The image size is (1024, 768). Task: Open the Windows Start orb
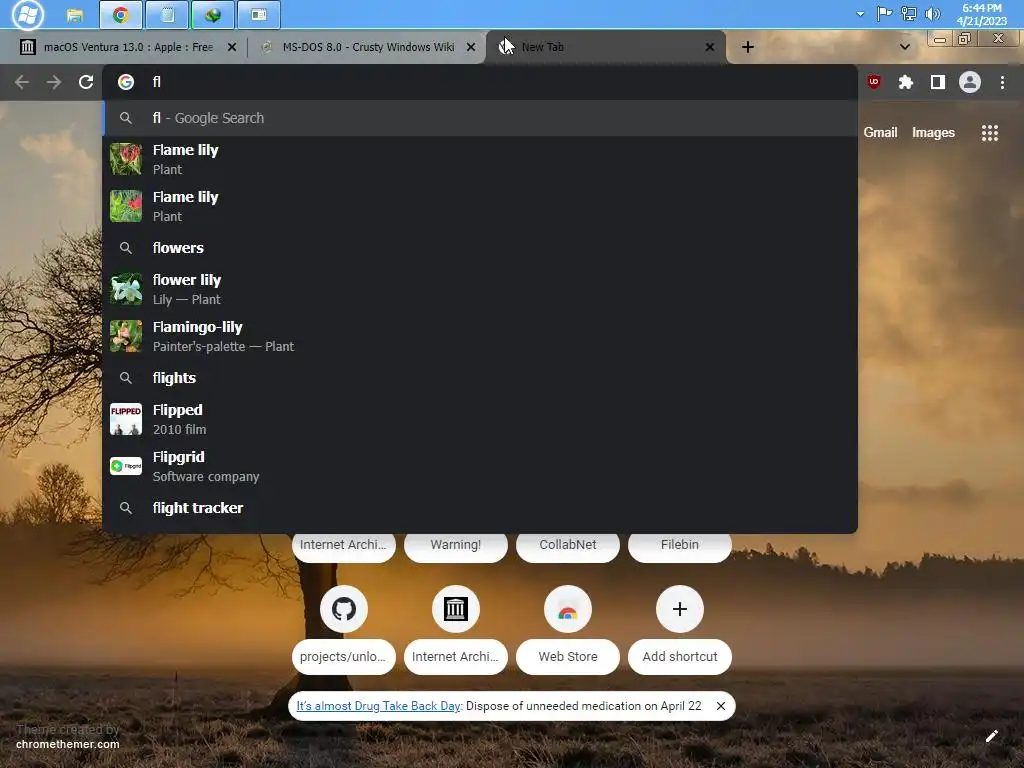click(27, 14)
